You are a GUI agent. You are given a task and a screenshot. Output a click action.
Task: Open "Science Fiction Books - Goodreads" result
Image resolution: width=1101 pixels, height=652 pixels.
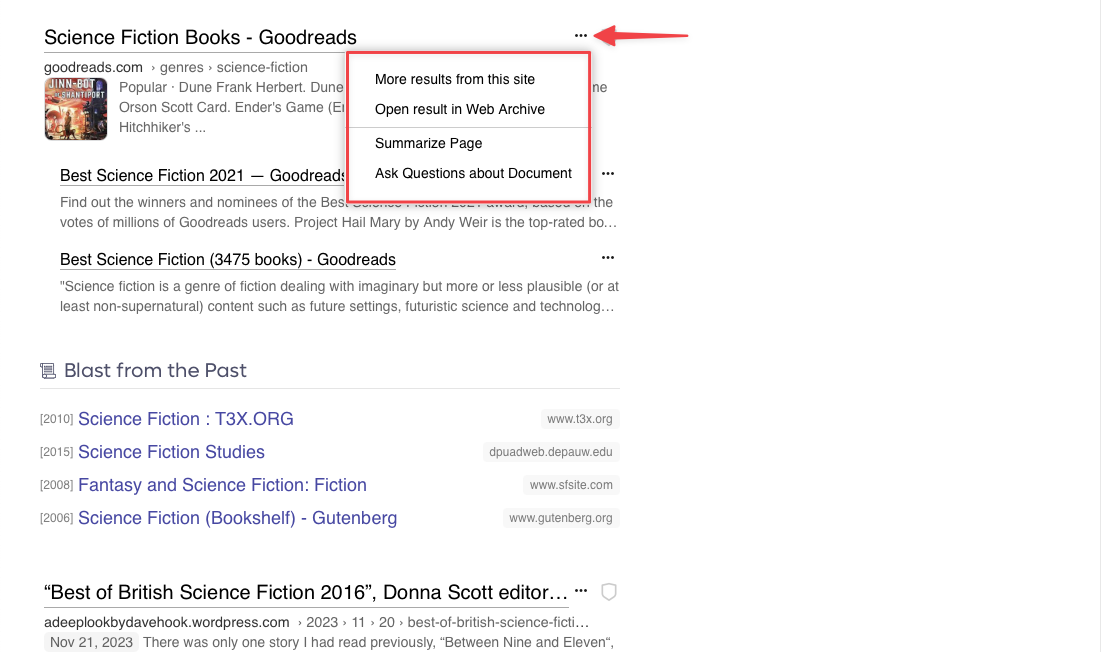tap(199, 37)
